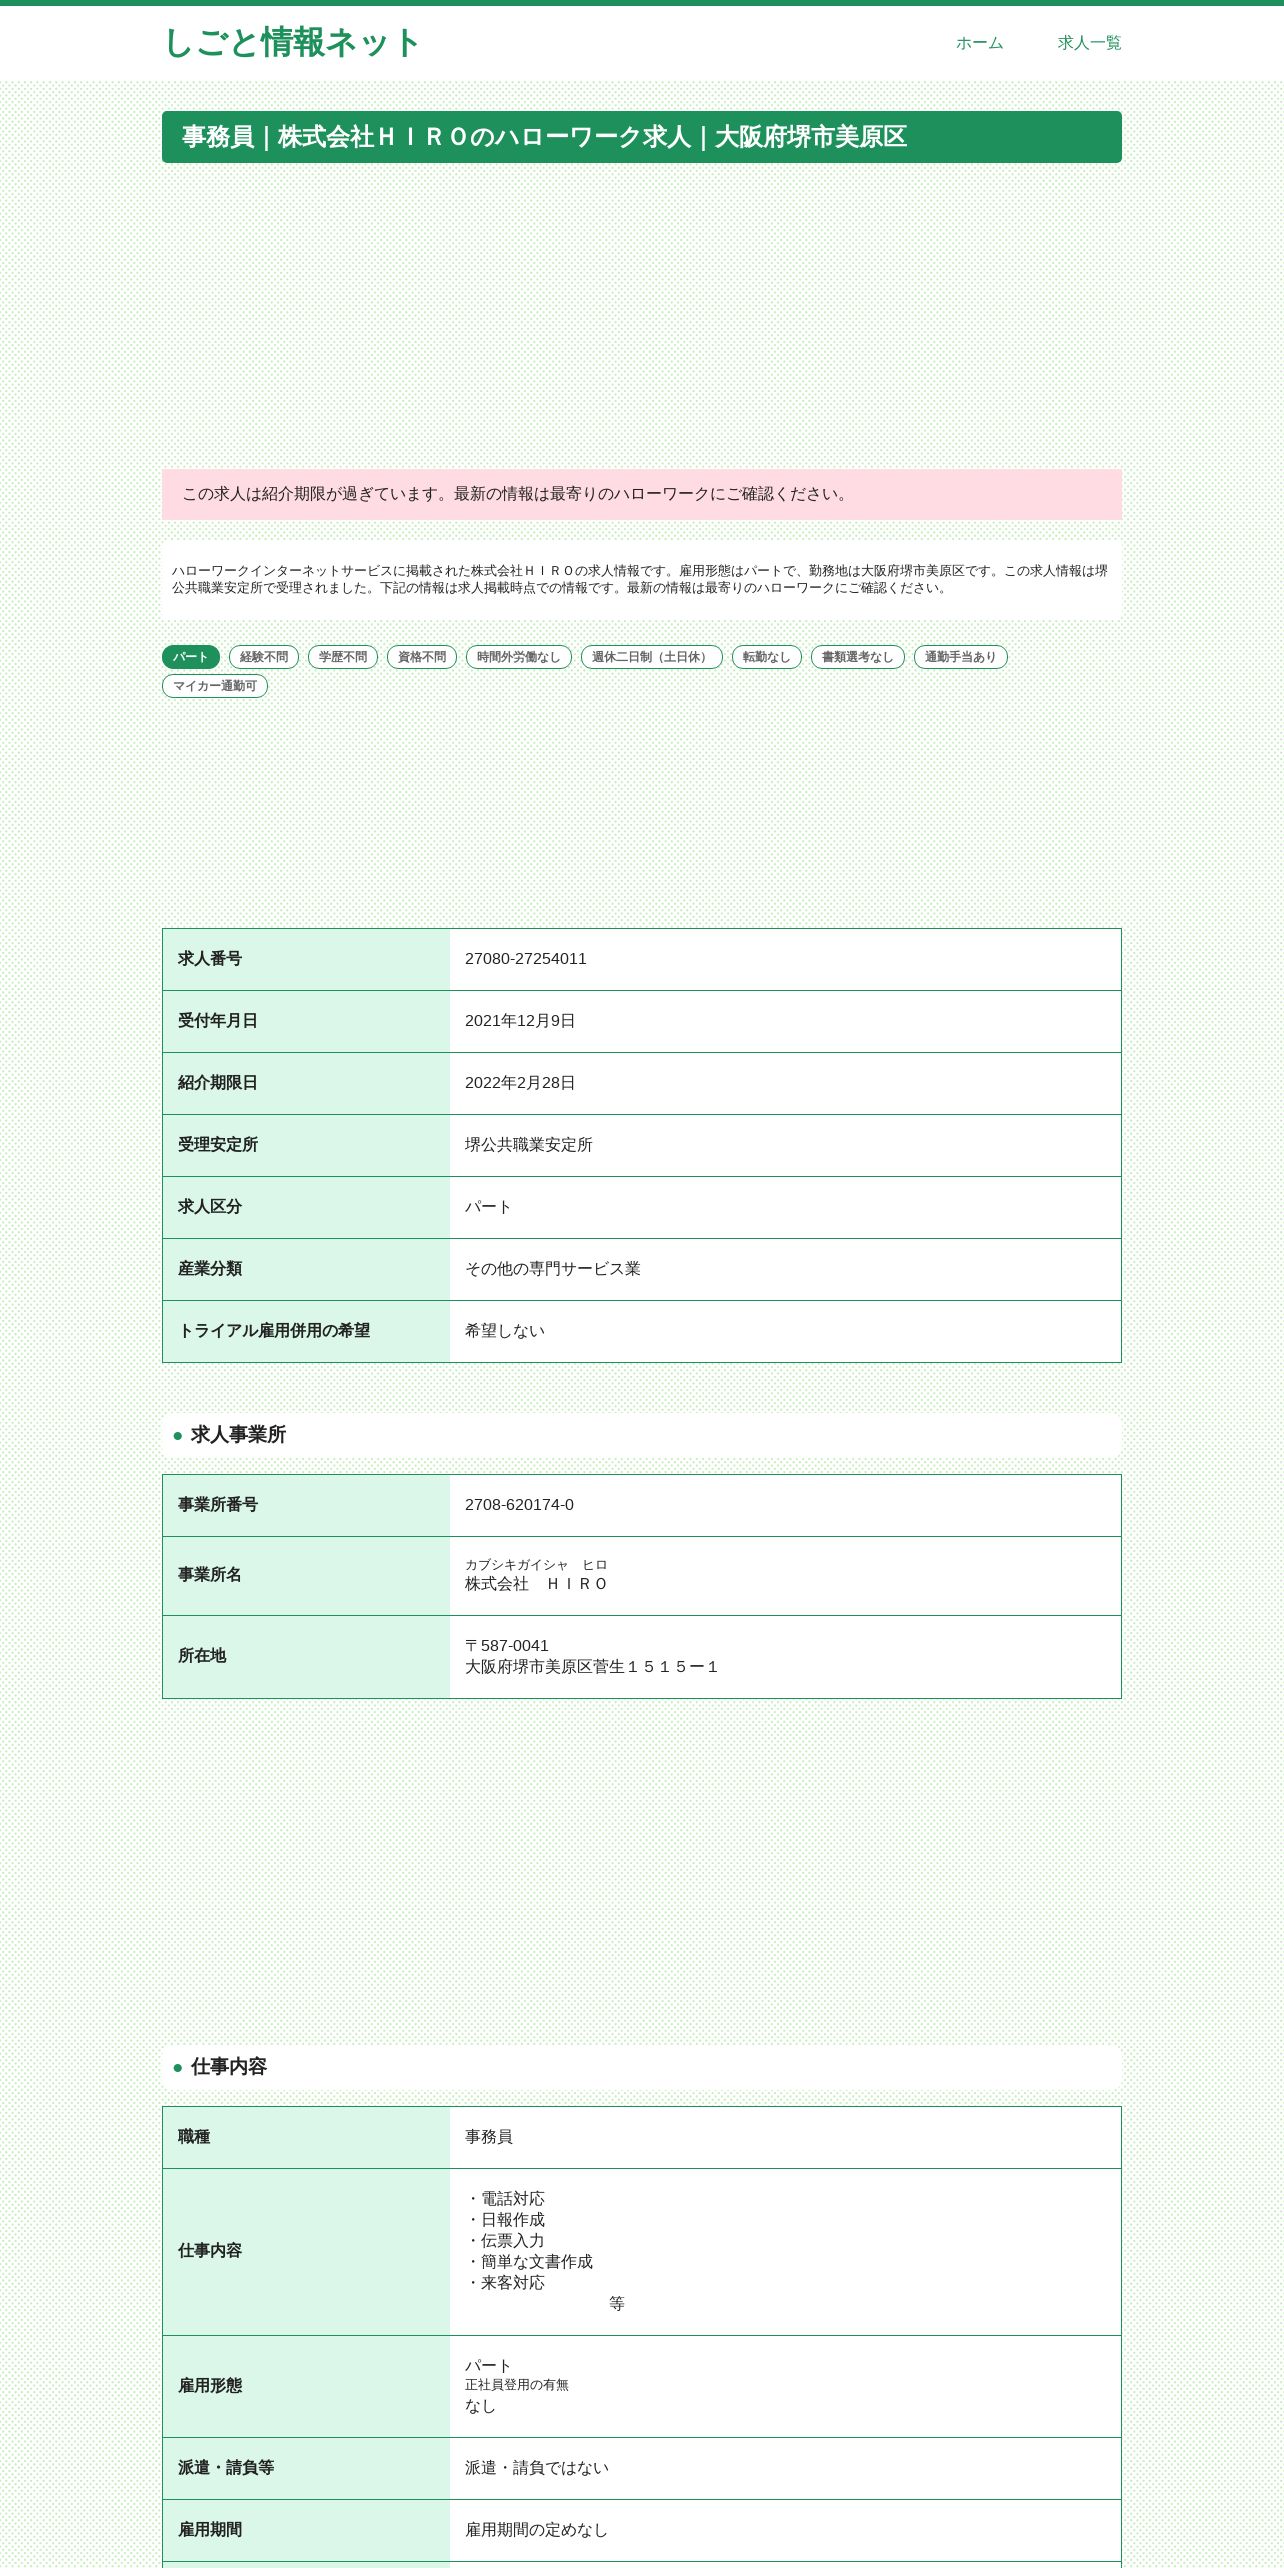Click the job number 27080-27254011

pyautogui.click(x=526, y=959)
